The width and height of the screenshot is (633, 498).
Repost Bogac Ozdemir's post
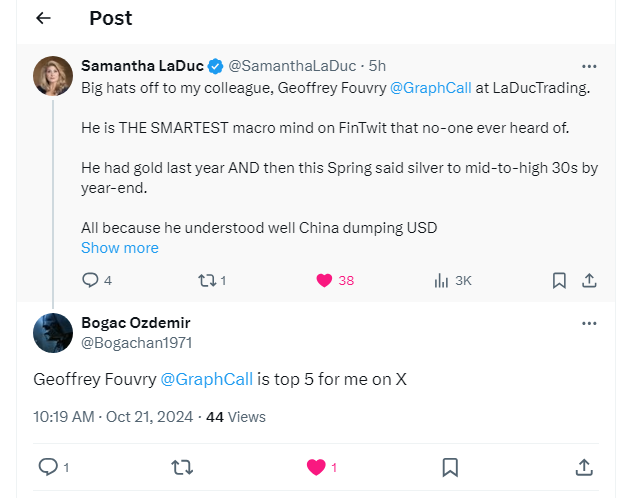[181, 467]
